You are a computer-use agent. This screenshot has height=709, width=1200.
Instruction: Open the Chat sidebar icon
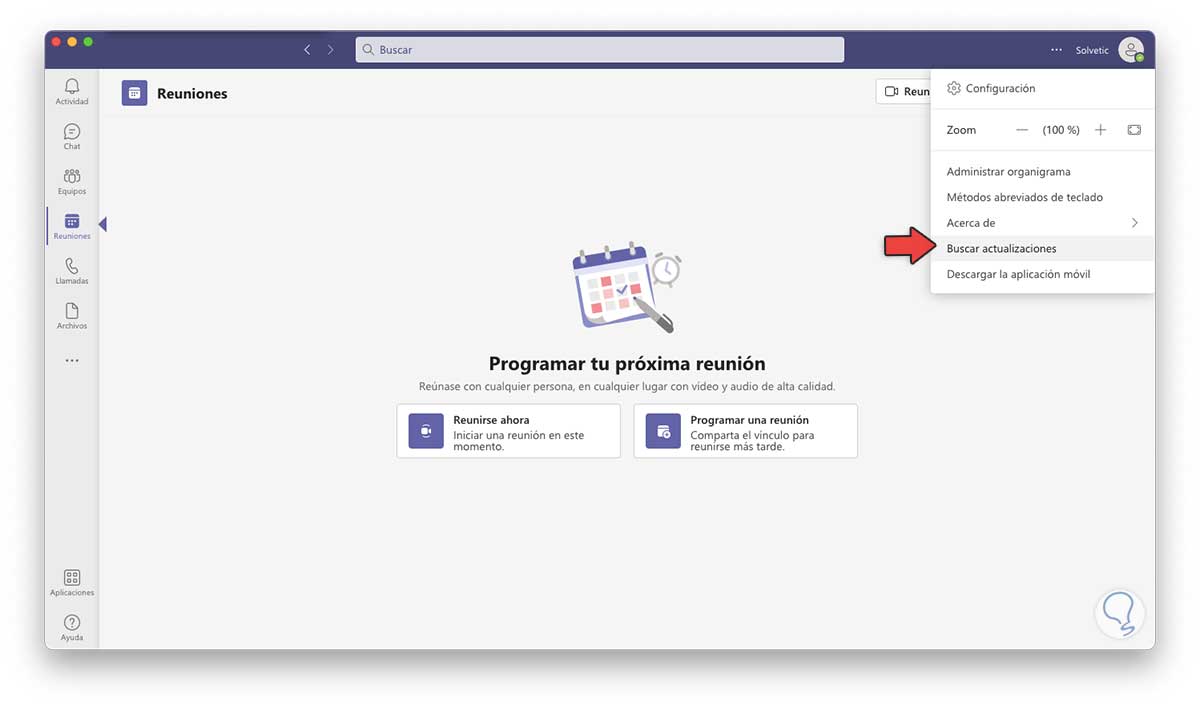72,132
